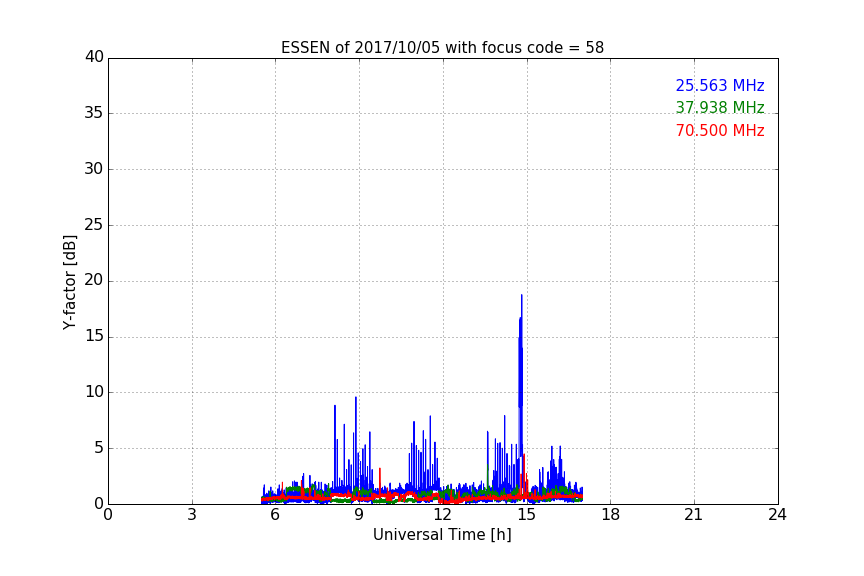Select the red 70.500 MHz legend label
This screenshot has height=576, width=864.
coord(720,131)
